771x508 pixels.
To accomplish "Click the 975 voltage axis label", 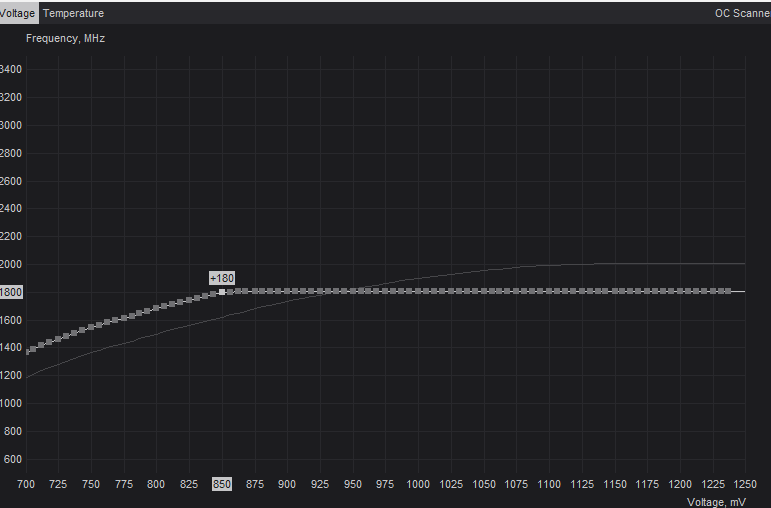I will [x=385, y=484].
